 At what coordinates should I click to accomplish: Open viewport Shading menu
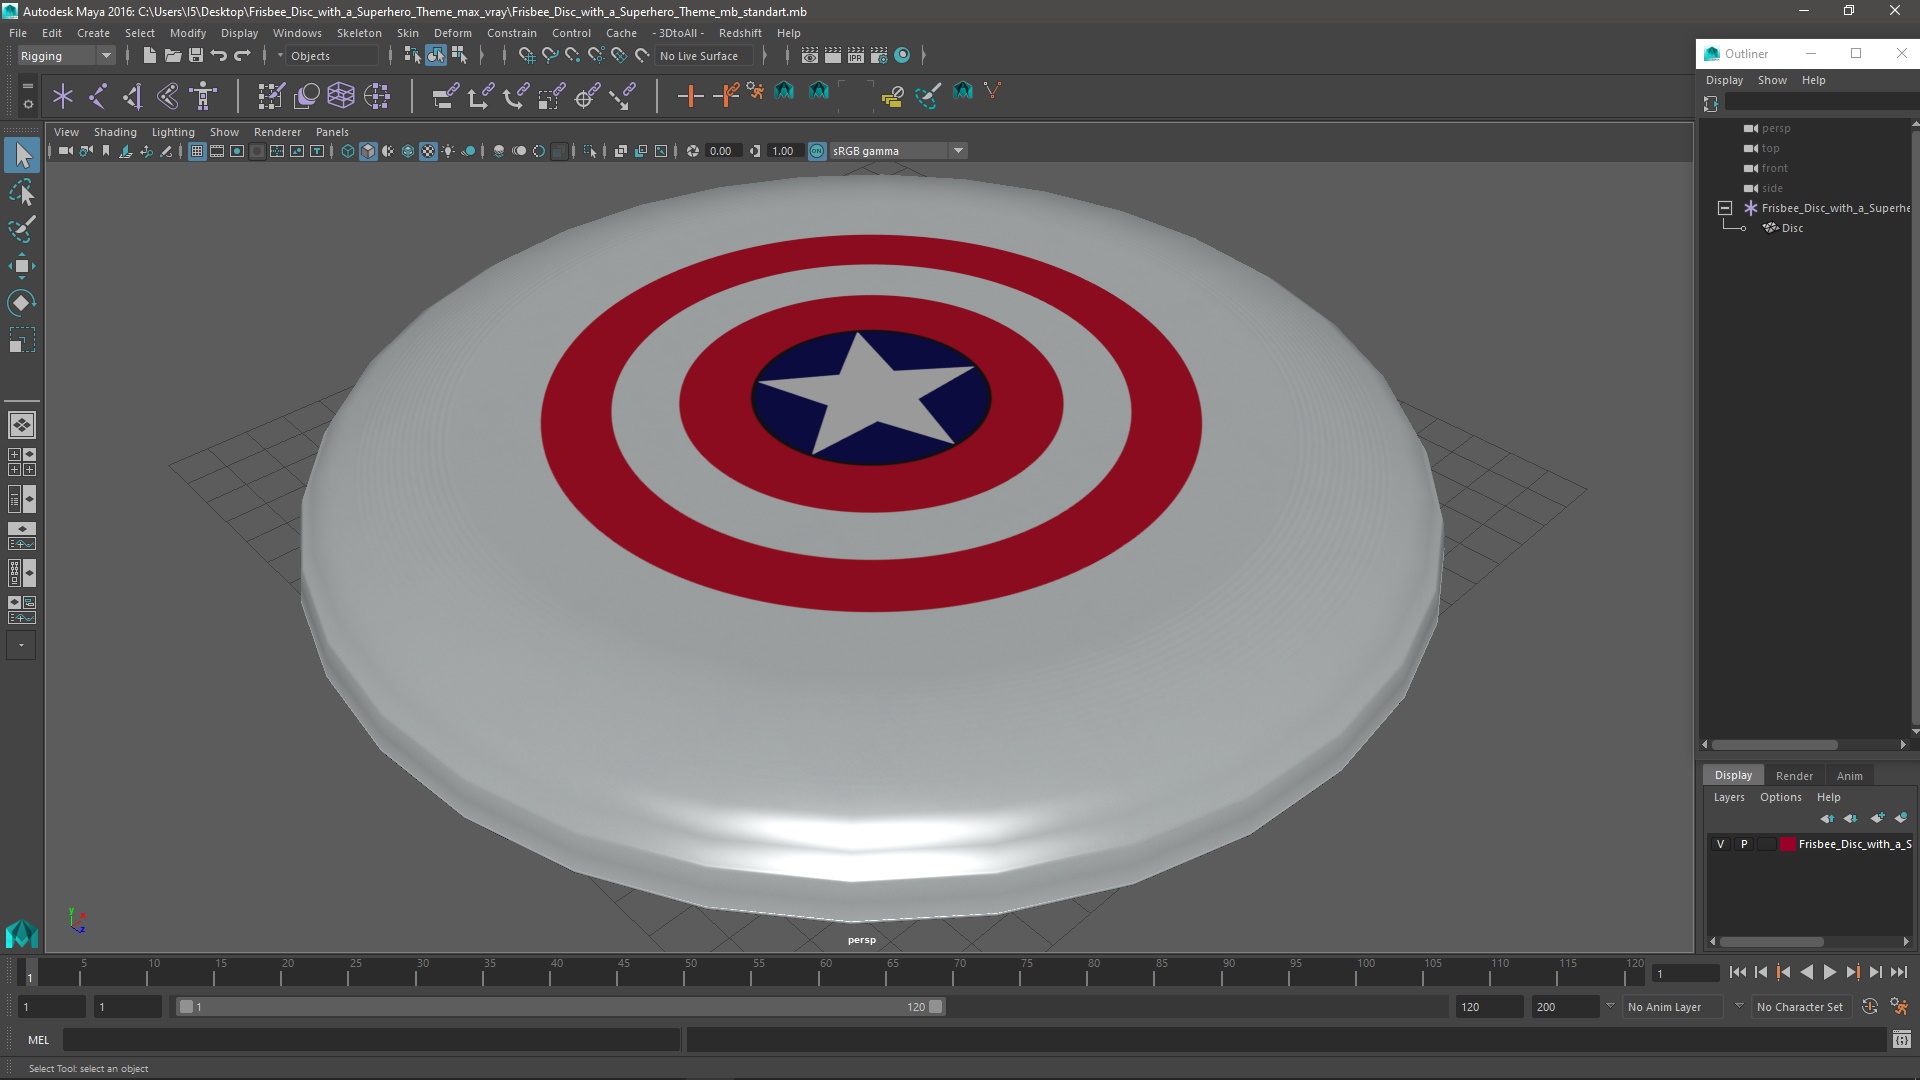coord(115,132)
